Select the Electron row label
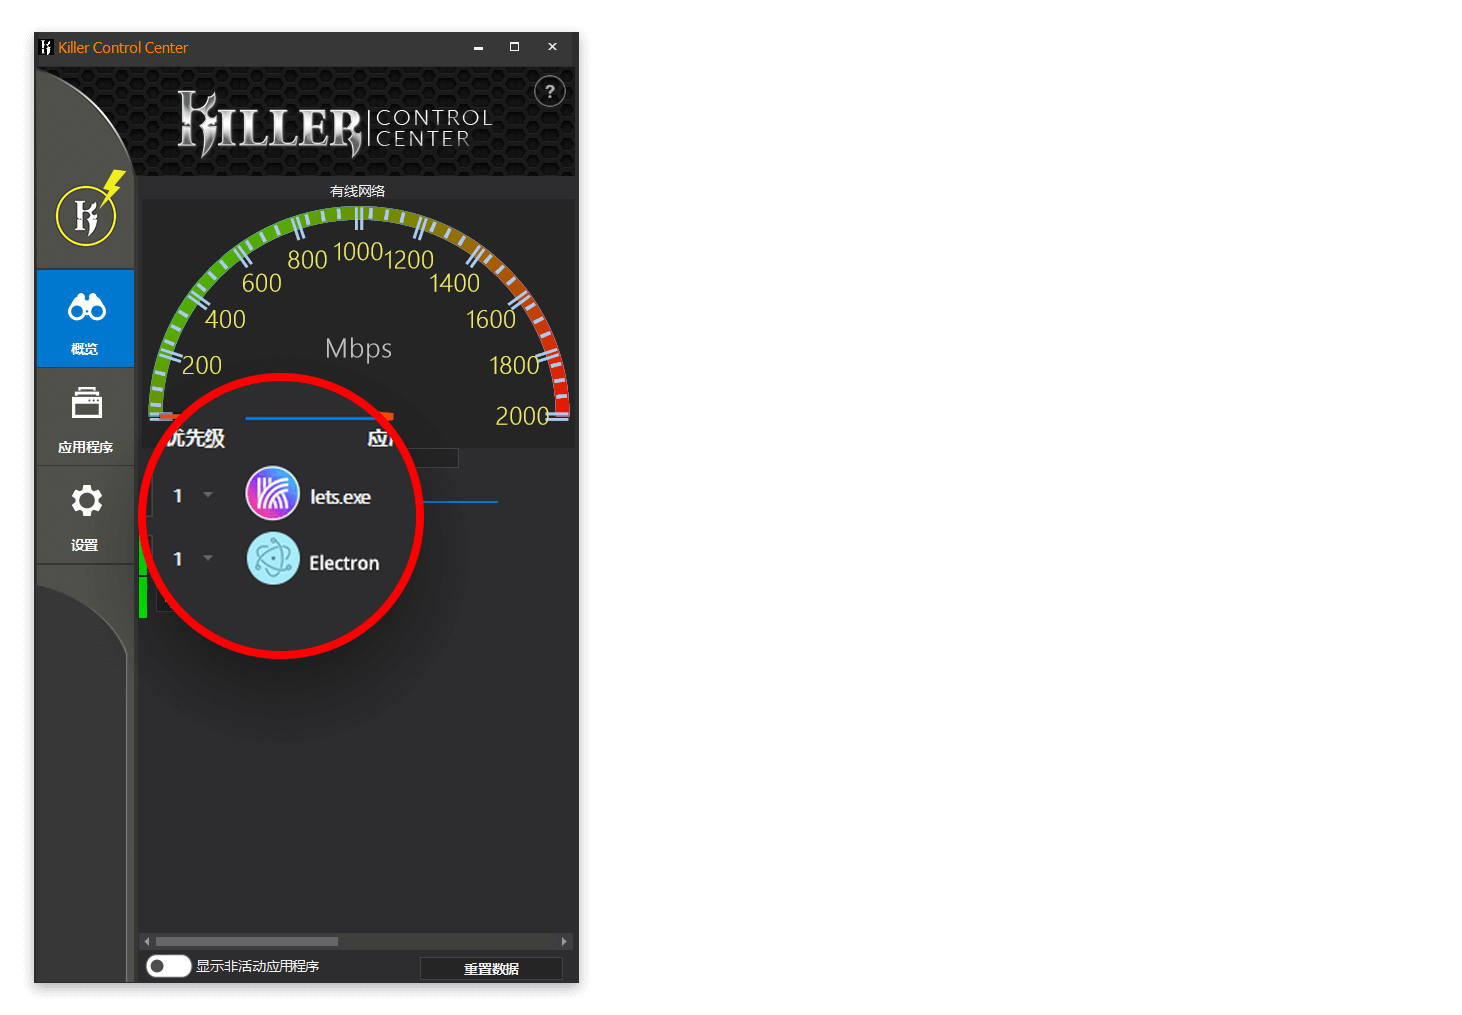The image size is (1462, 1015). [344, 563]
